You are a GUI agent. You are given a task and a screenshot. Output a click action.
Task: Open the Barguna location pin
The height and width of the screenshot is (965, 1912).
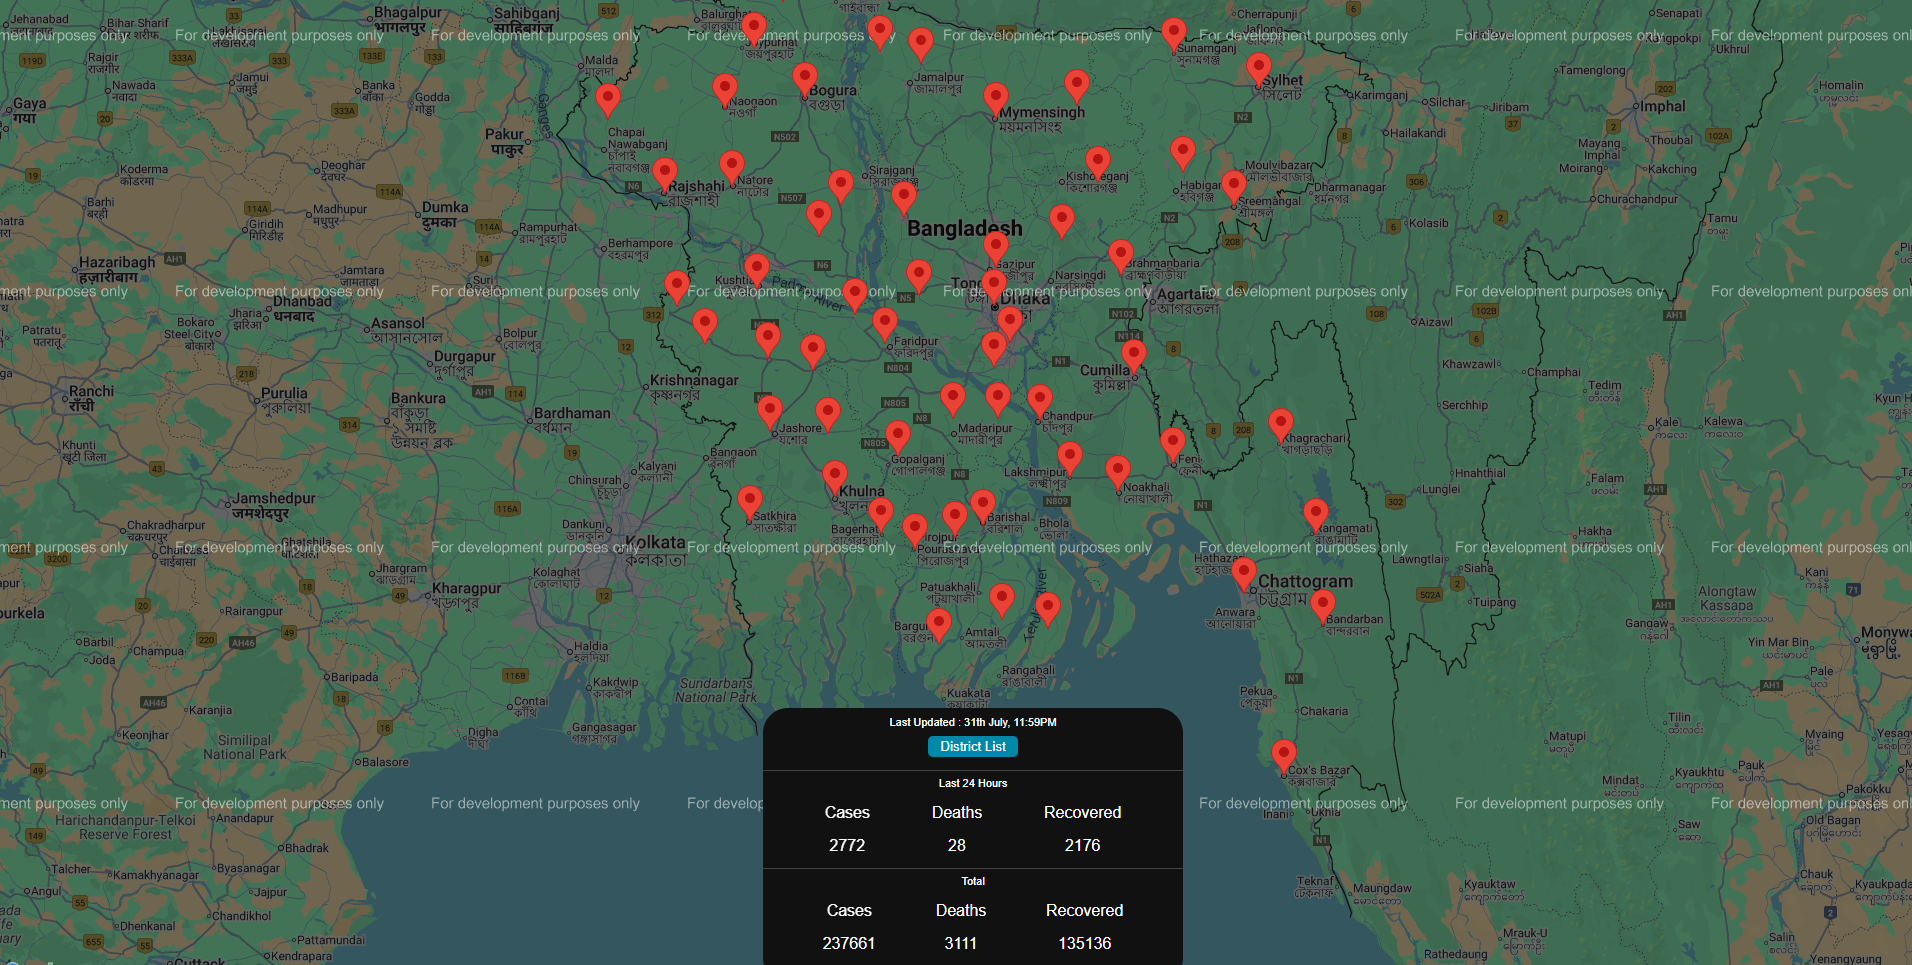point(938,623)
